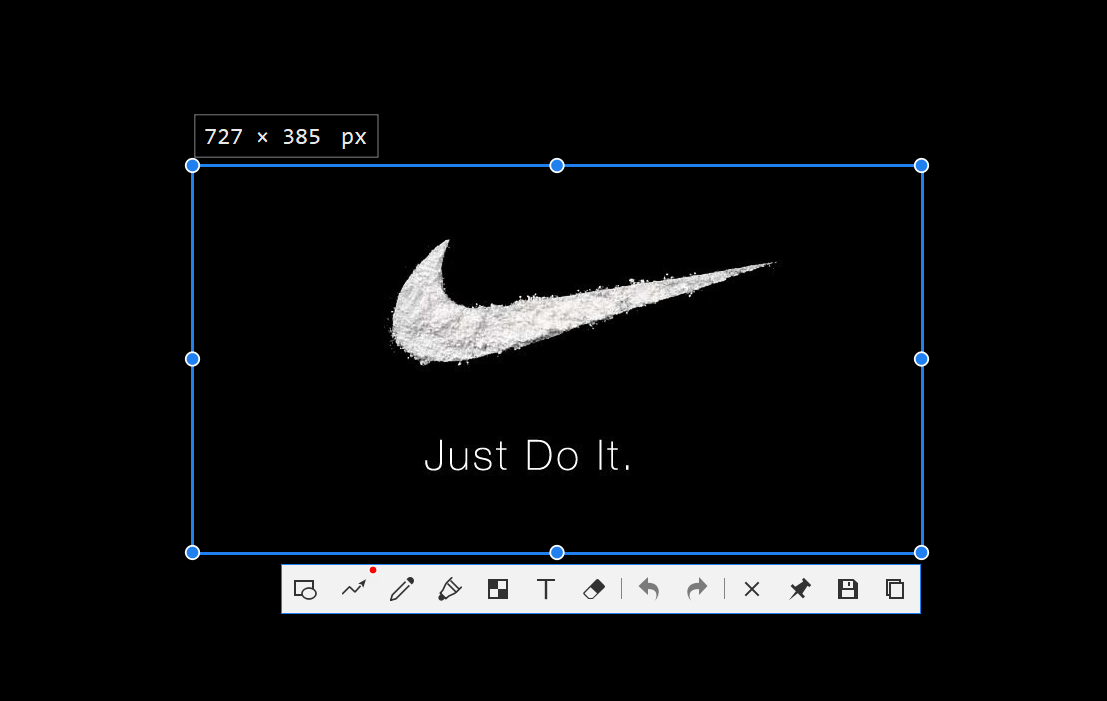1107x701 pixels.
Task: Click the right-middle selection edge handle
Action: coord(921,359)
